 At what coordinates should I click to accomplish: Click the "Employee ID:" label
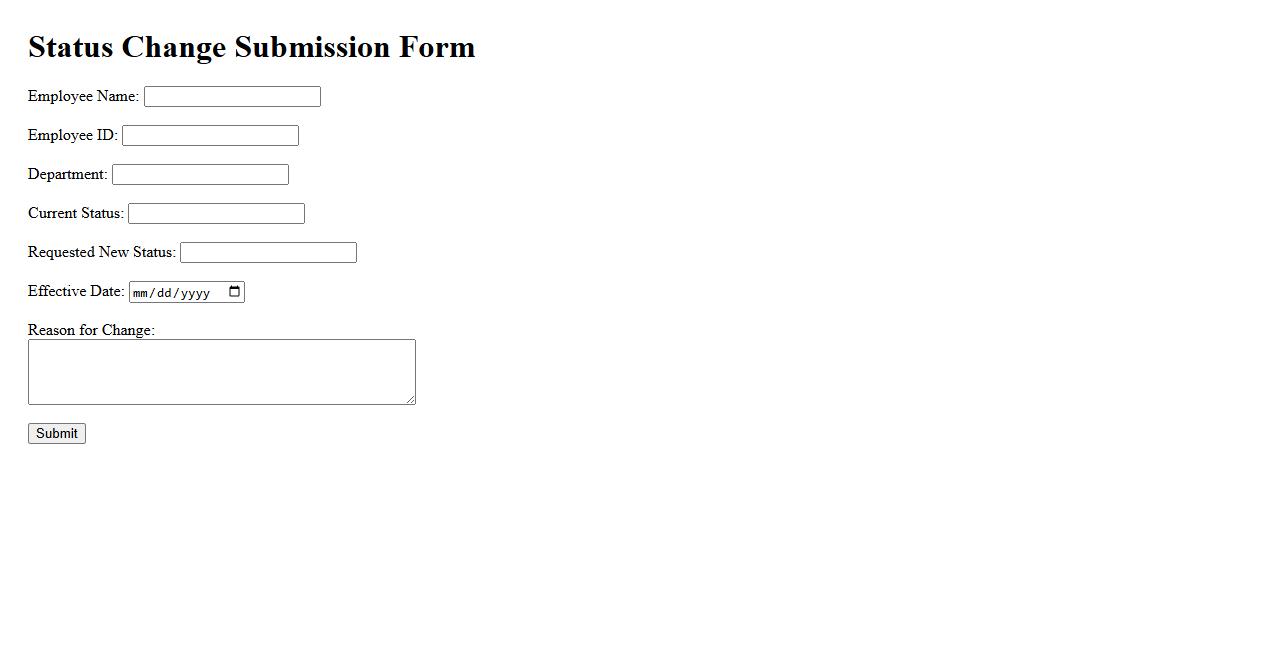[72, 136]
